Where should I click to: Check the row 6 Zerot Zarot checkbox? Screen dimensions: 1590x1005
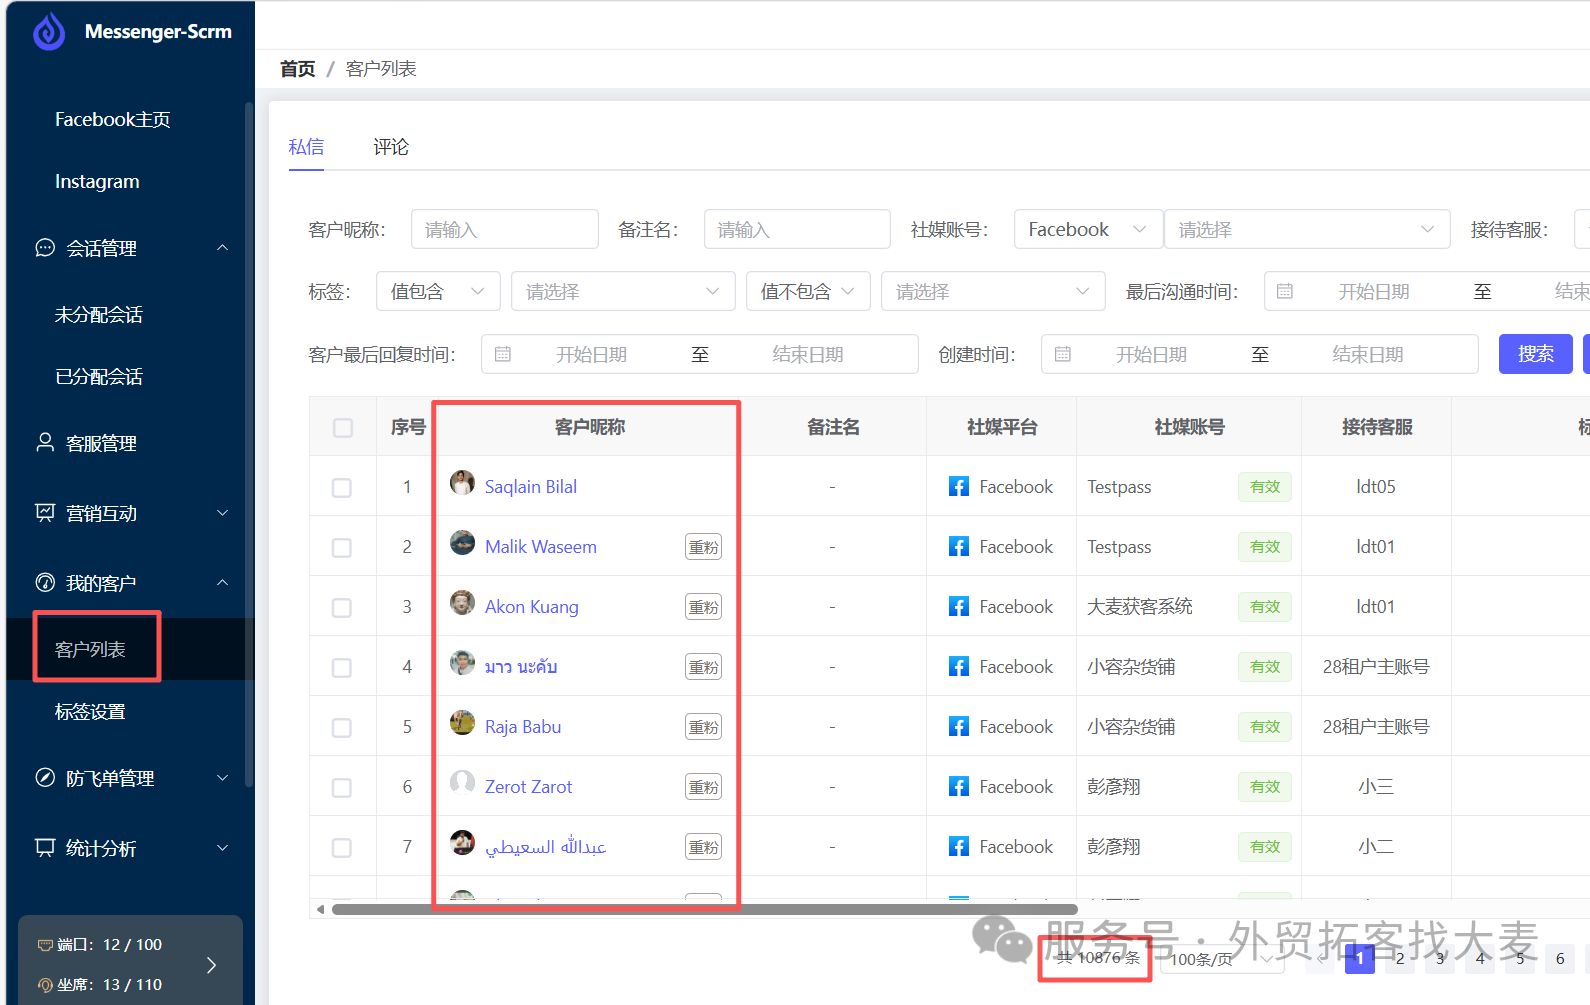tap(342, 788)
